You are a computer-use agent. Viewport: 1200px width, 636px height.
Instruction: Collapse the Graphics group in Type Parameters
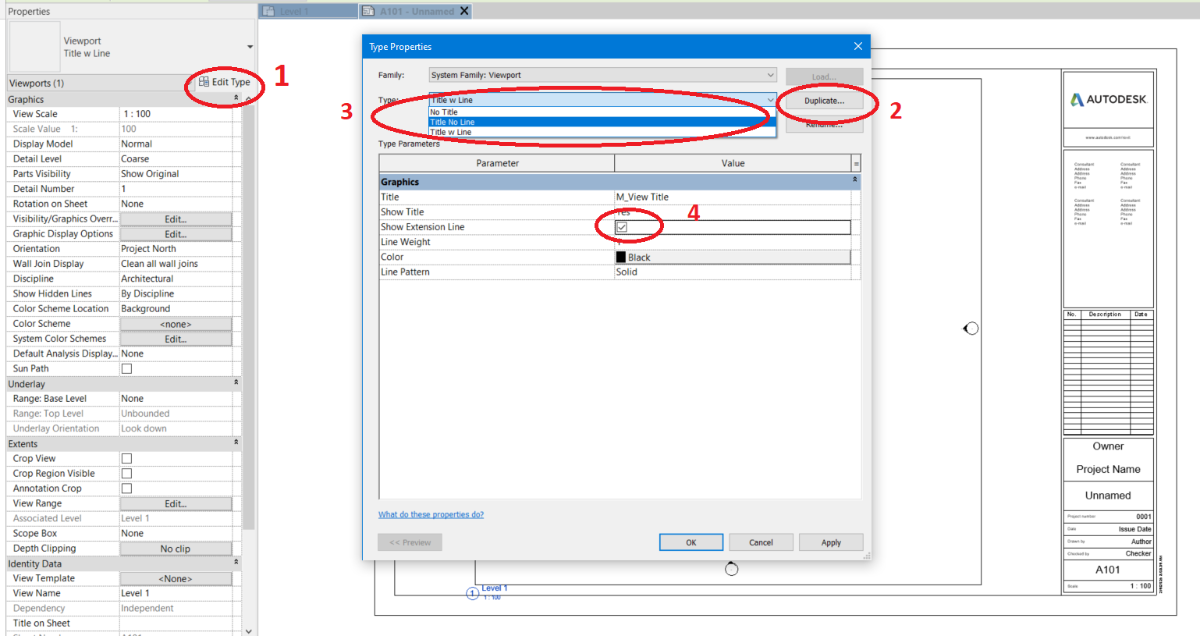[x=855, y=180]
